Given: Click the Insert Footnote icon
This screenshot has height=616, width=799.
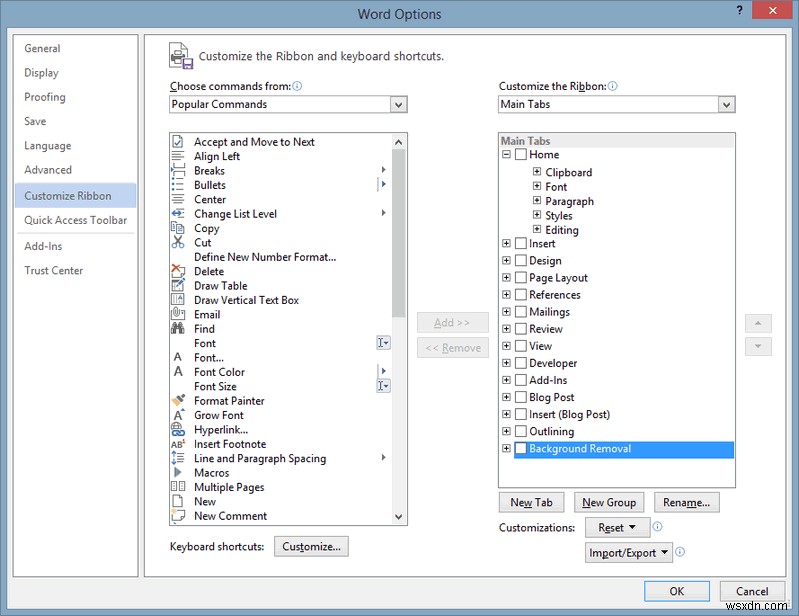Looking at the screenshot, I should [178, 444].
